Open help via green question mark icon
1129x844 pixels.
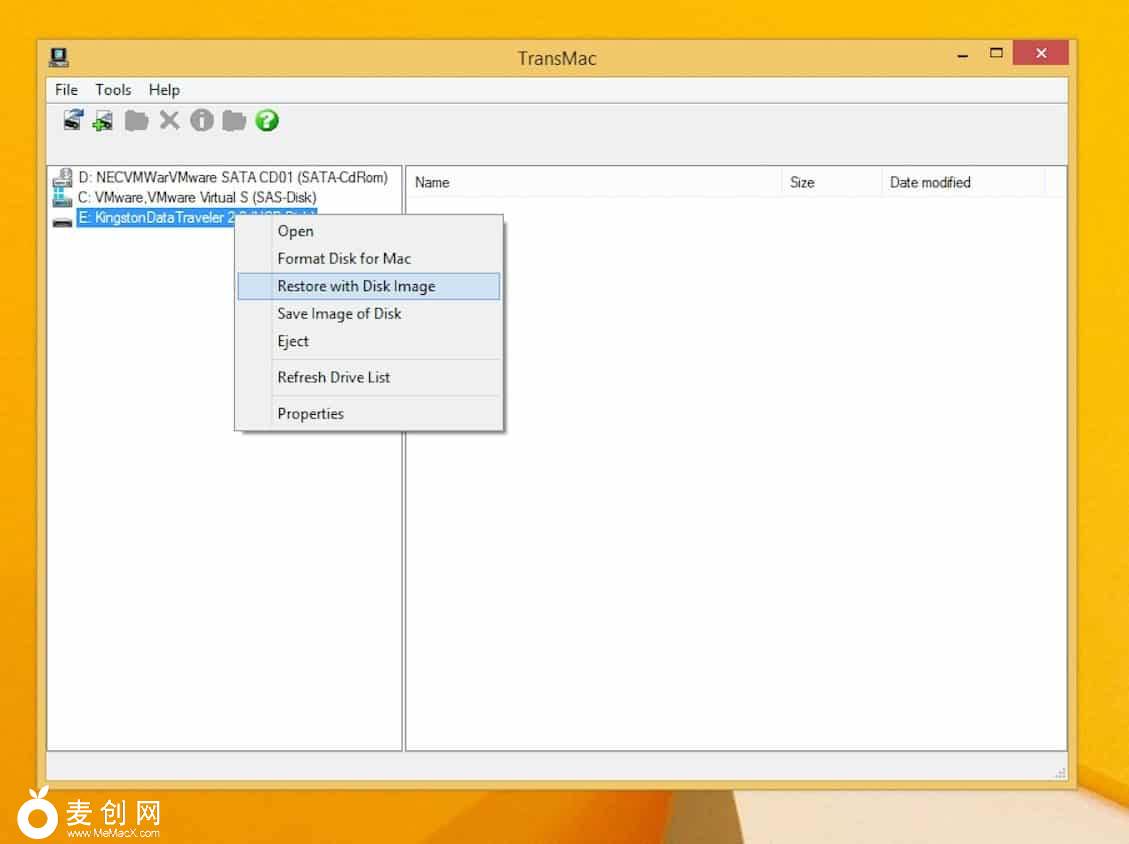pos(267,121)
